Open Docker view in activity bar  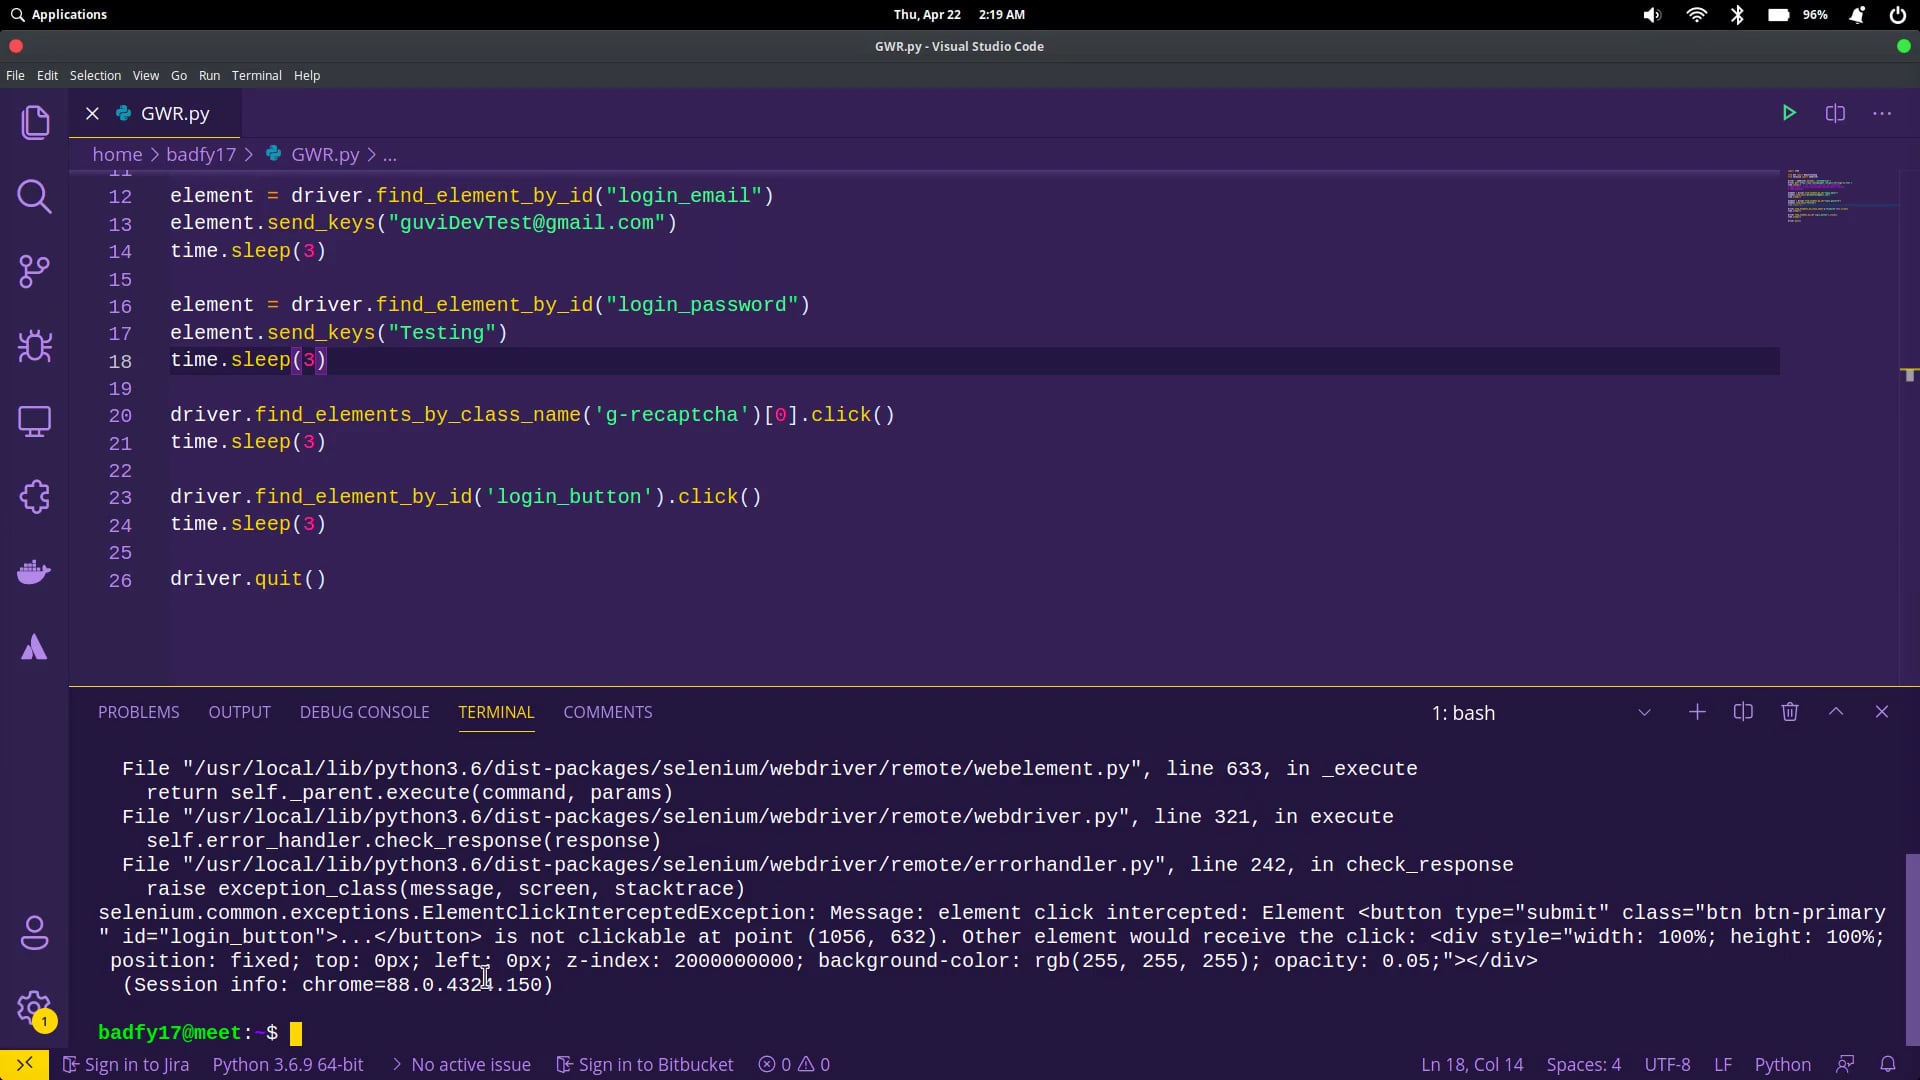[x=35, y=571]
